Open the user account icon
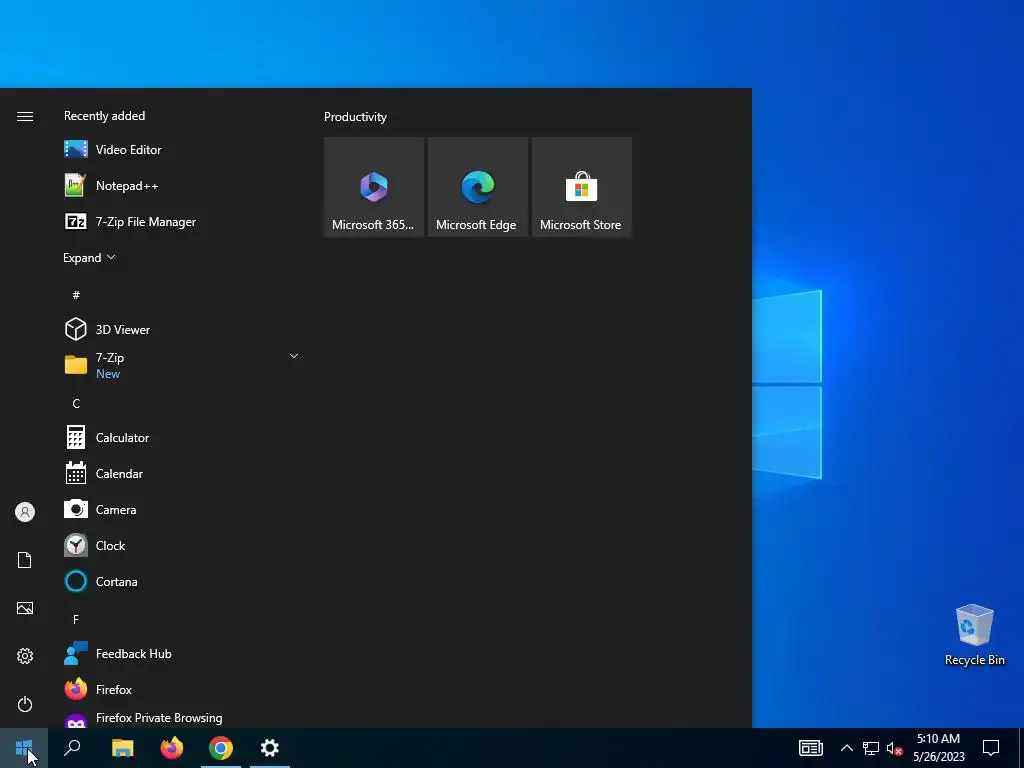Viewport: 1024px width, 768px height. (x=25, y=512)
